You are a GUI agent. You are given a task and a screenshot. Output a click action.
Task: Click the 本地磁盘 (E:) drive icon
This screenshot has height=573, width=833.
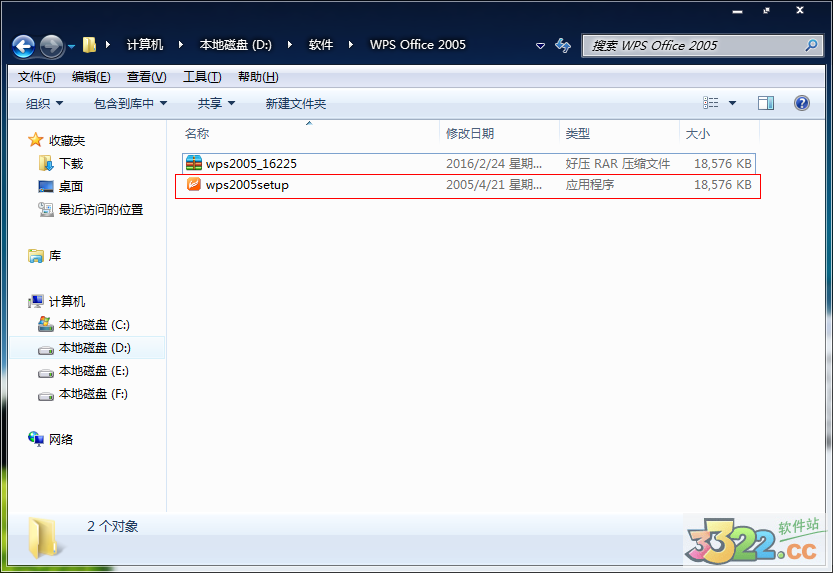point(46,372)
